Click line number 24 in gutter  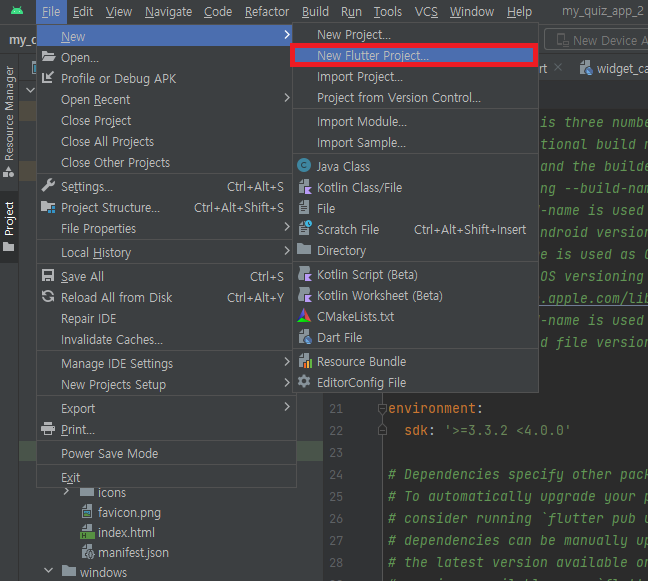(x=336, y=474)
